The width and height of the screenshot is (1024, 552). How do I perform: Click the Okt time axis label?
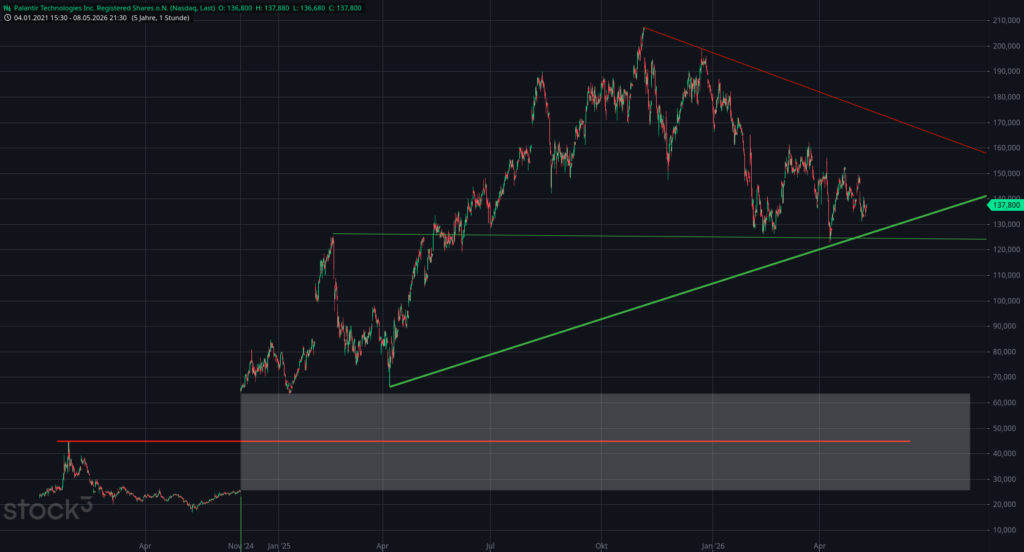point(601,546)
